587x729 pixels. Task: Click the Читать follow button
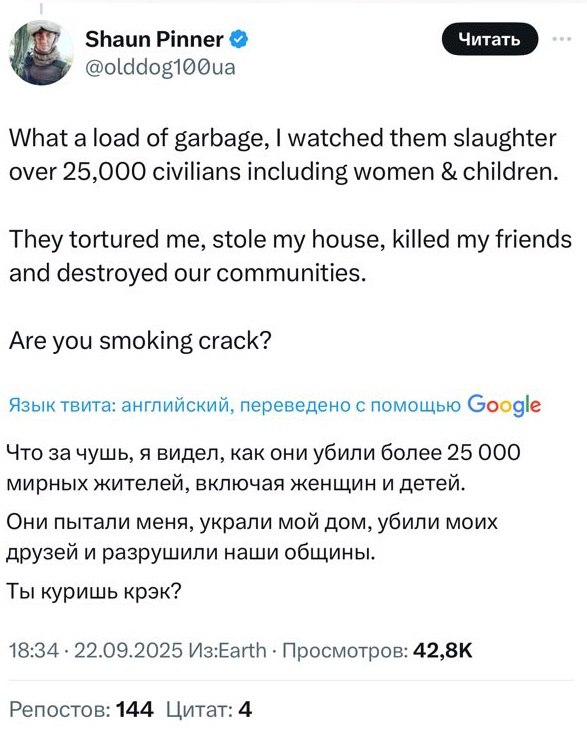tap(489, 39)
